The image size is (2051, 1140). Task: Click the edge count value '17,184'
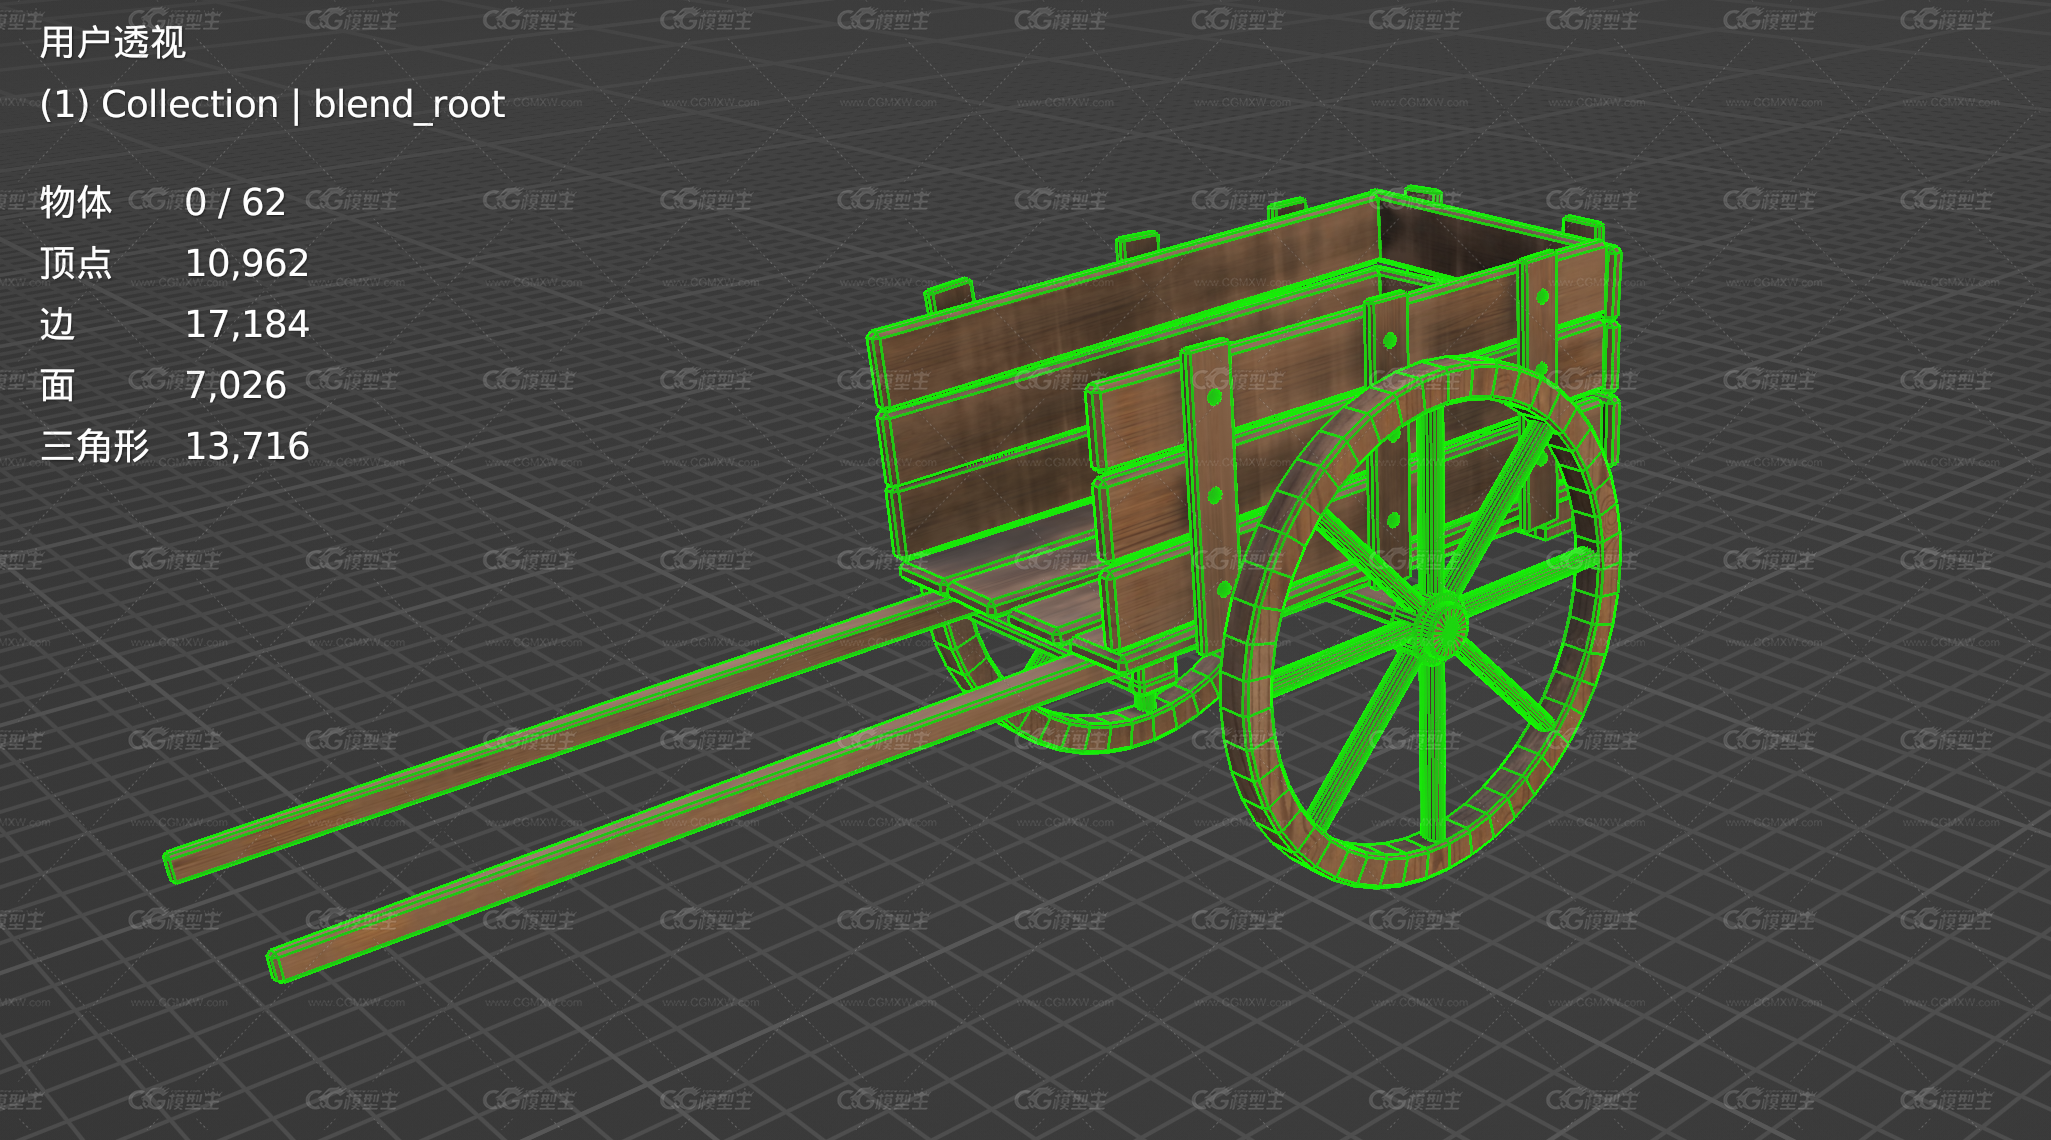247,325
